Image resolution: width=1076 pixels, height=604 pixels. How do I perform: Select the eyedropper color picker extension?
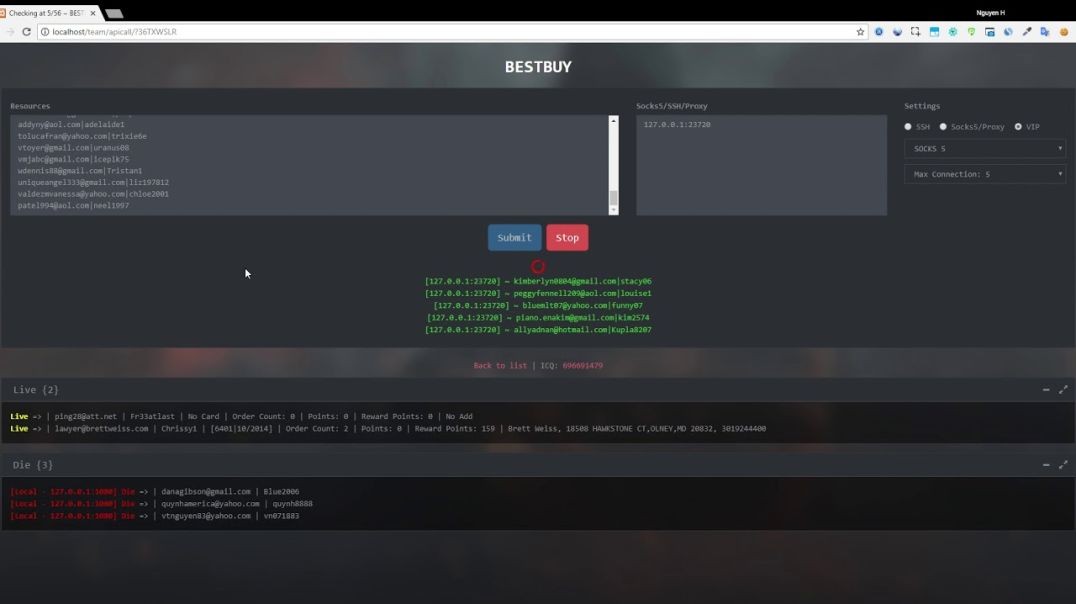(1027, 32)
